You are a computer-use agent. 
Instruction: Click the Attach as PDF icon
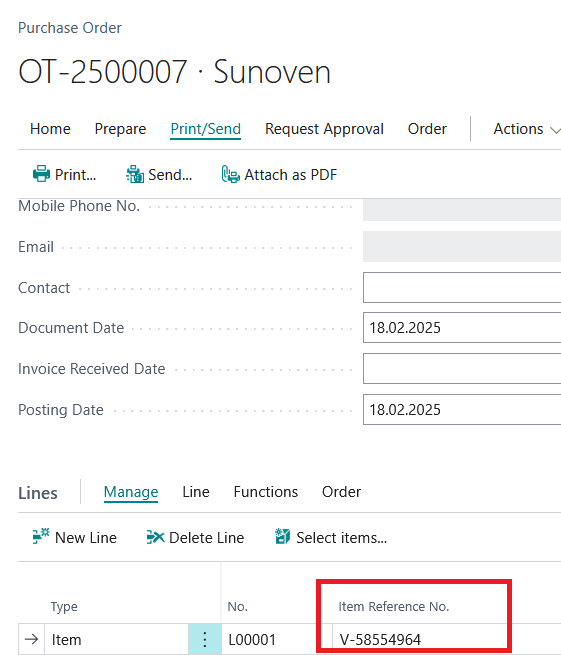point(231,174)
